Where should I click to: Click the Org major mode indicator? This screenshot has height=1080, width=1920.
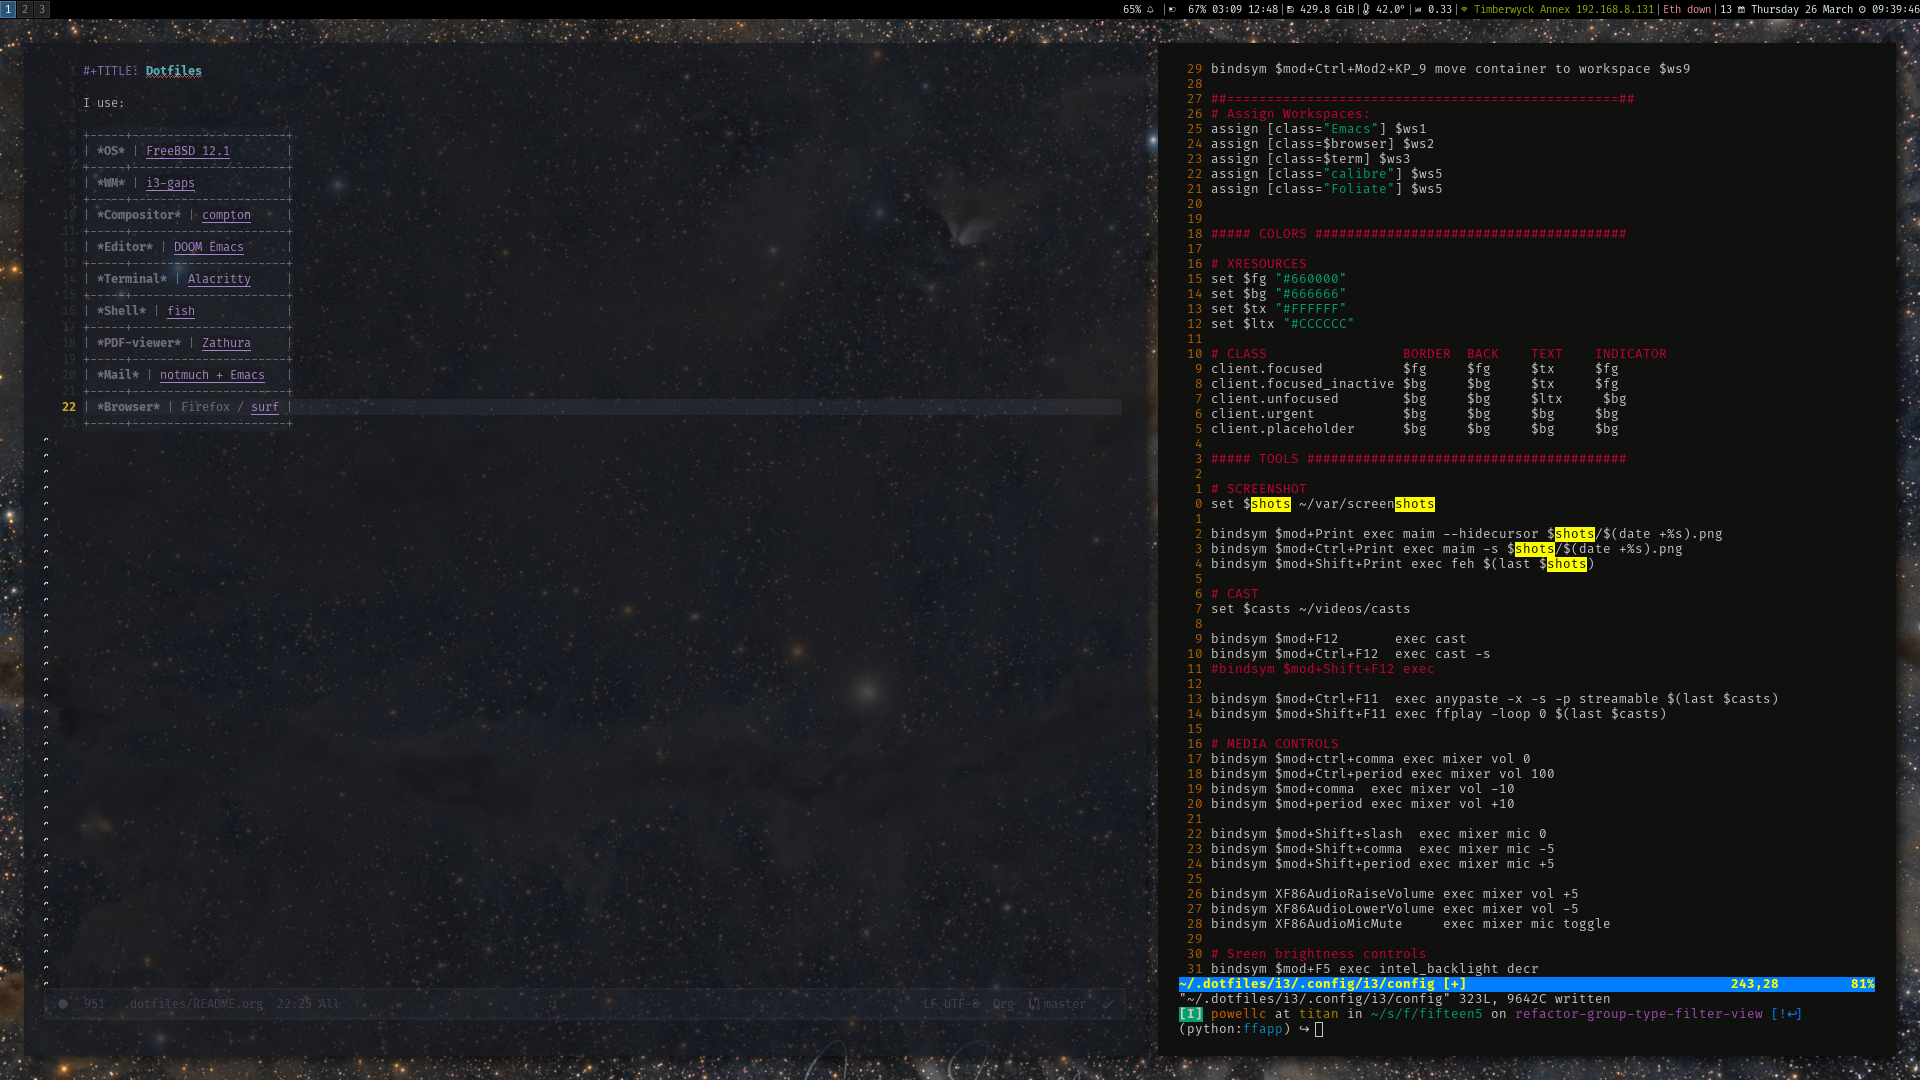point(1003,1004)
